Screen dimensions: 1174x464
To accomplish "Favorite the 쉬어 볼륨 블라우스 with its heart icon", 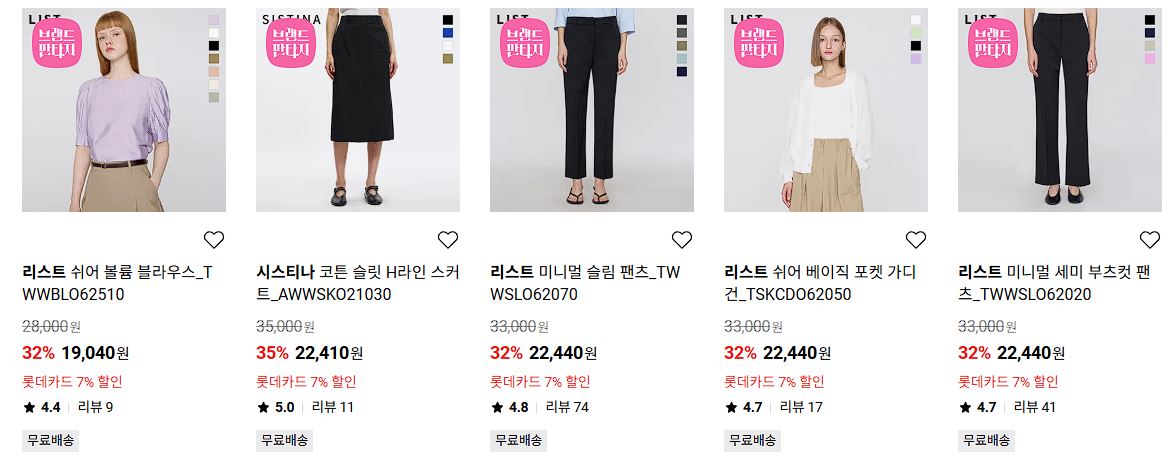I will tap(214, 239).
